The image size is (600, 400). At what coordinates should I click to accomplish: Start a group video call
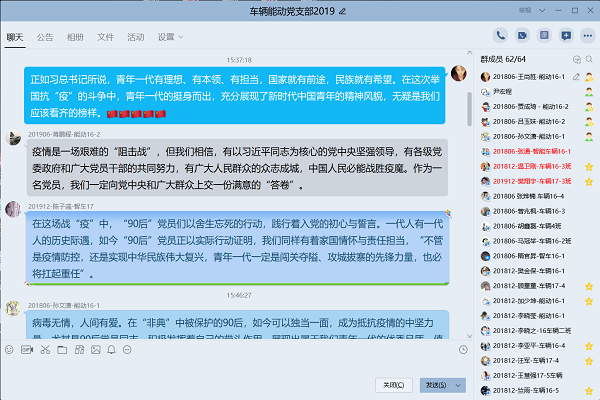pyautogui.click(x=522, y=36)
